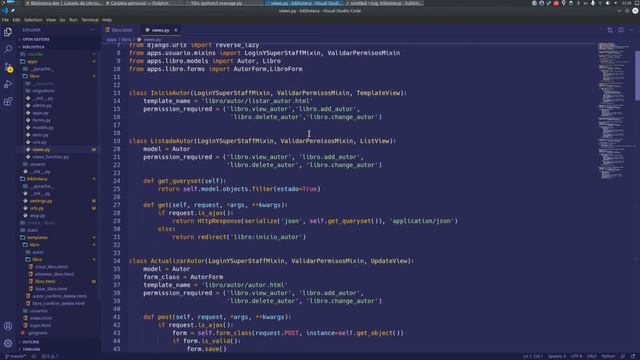Open the Explorer panel ellipsis menu
The height and width of the screenshot is (360, 640).
coord(92,30)
